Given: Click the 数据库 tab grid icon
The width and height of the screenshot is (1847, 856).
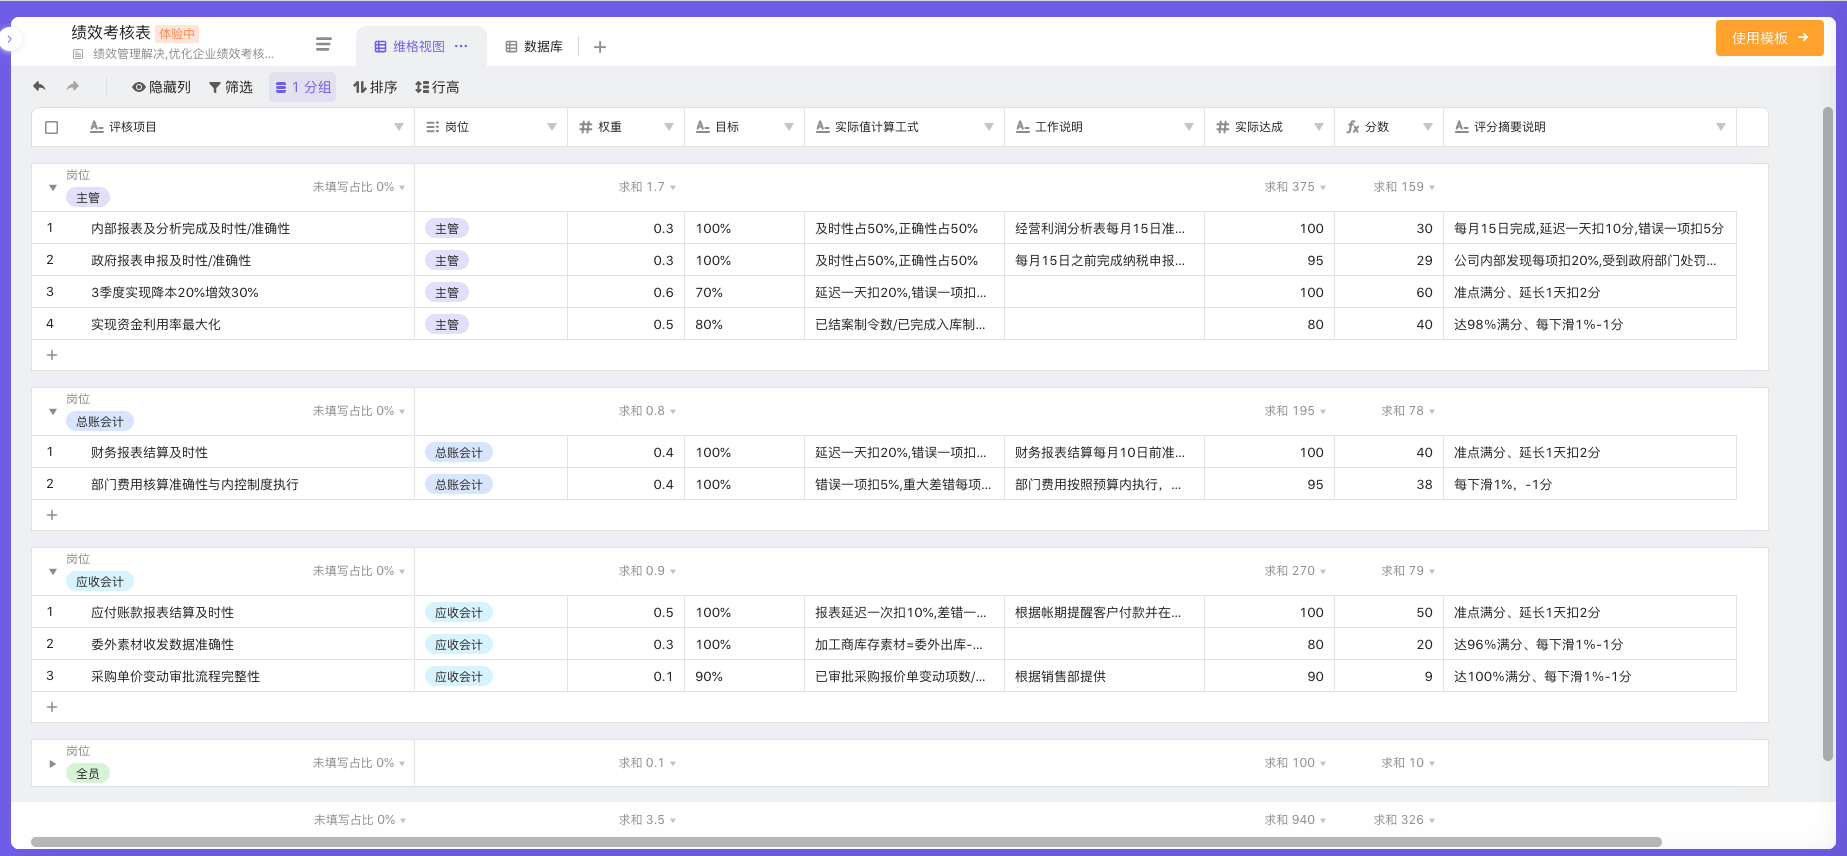Looking at the screenshot, I should click(511, 47).
